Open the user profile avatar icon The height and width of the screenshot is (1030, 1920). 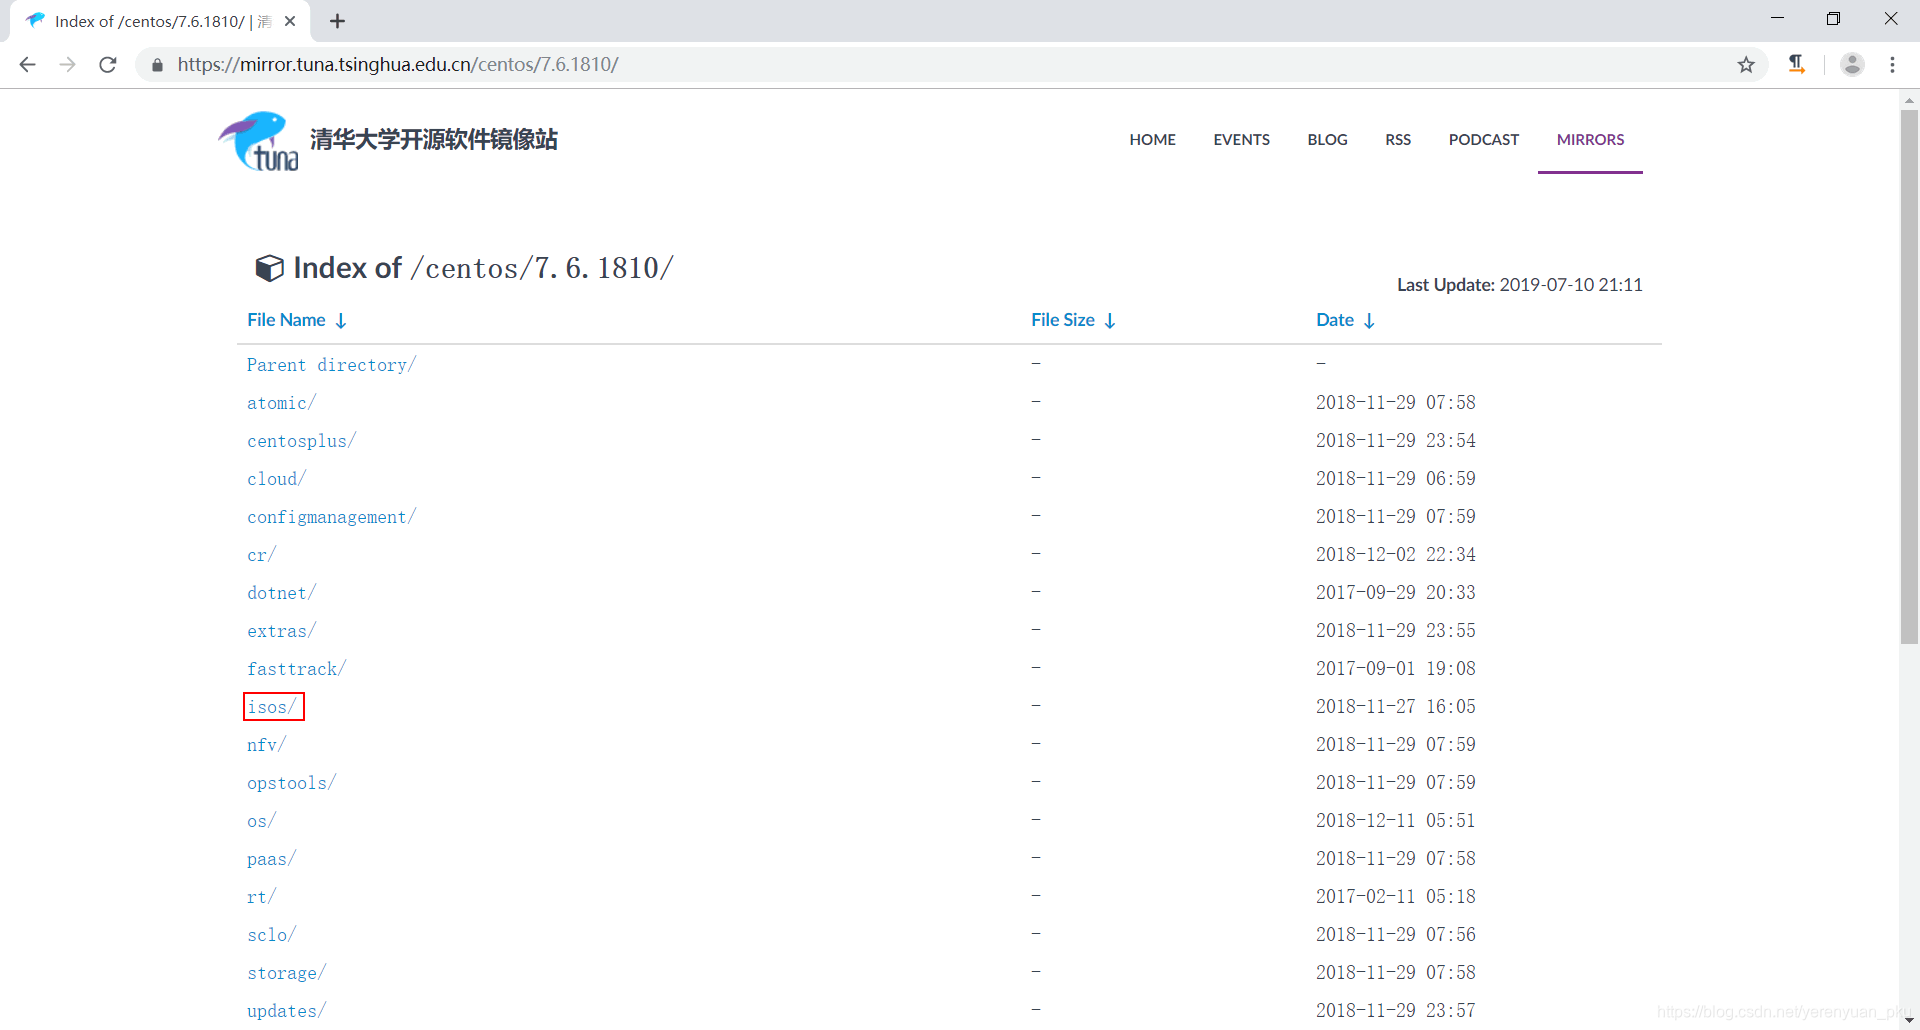[1852, 64]
